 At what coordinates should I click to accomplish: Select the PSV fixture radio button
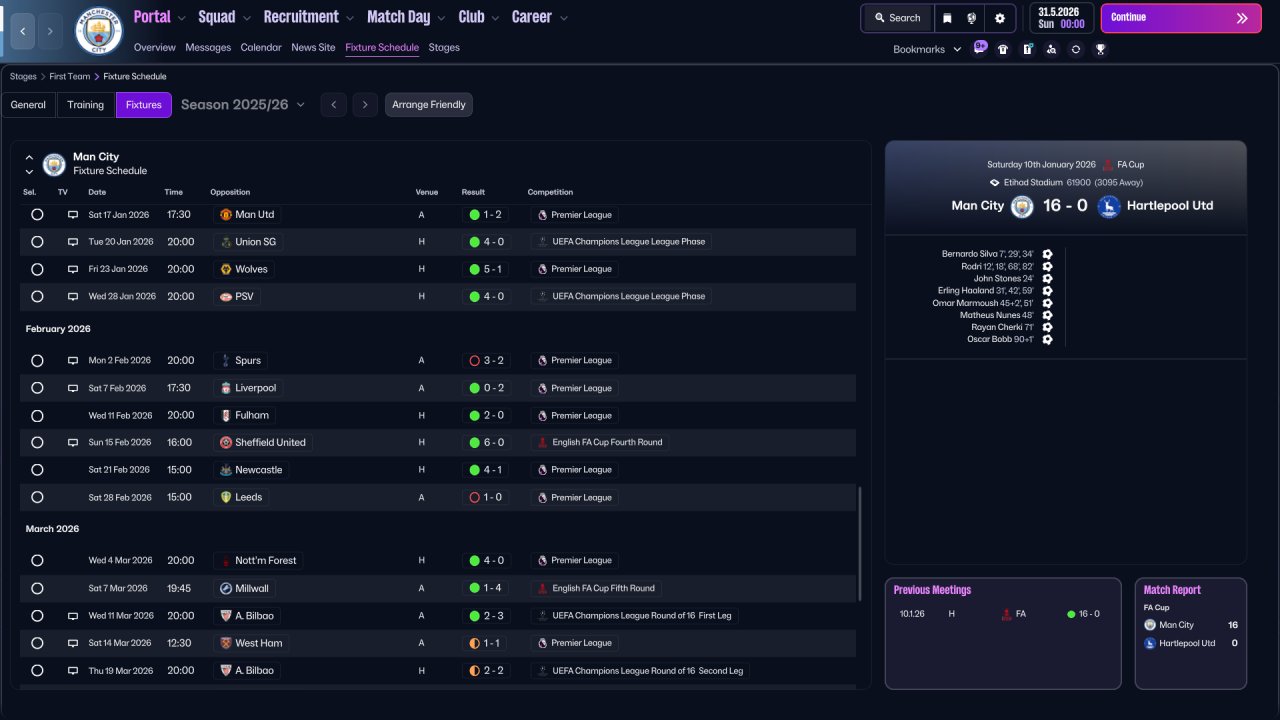[37, 297]
